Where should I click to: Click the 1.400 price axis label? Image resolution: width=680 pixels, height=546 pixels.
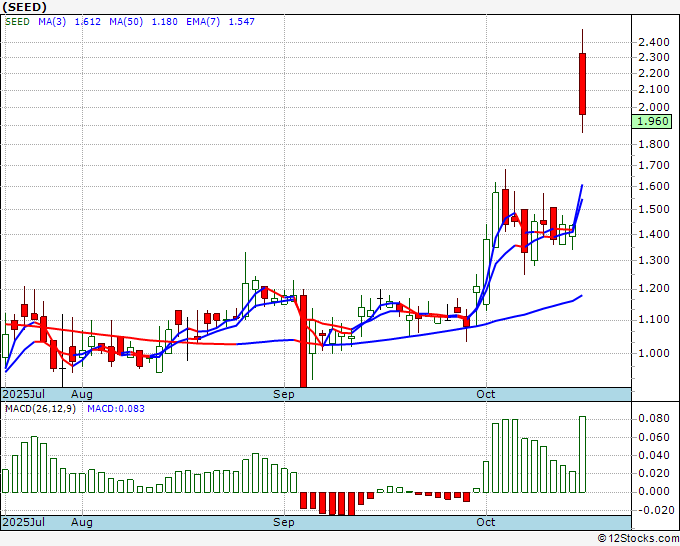(x=654, y=234)
